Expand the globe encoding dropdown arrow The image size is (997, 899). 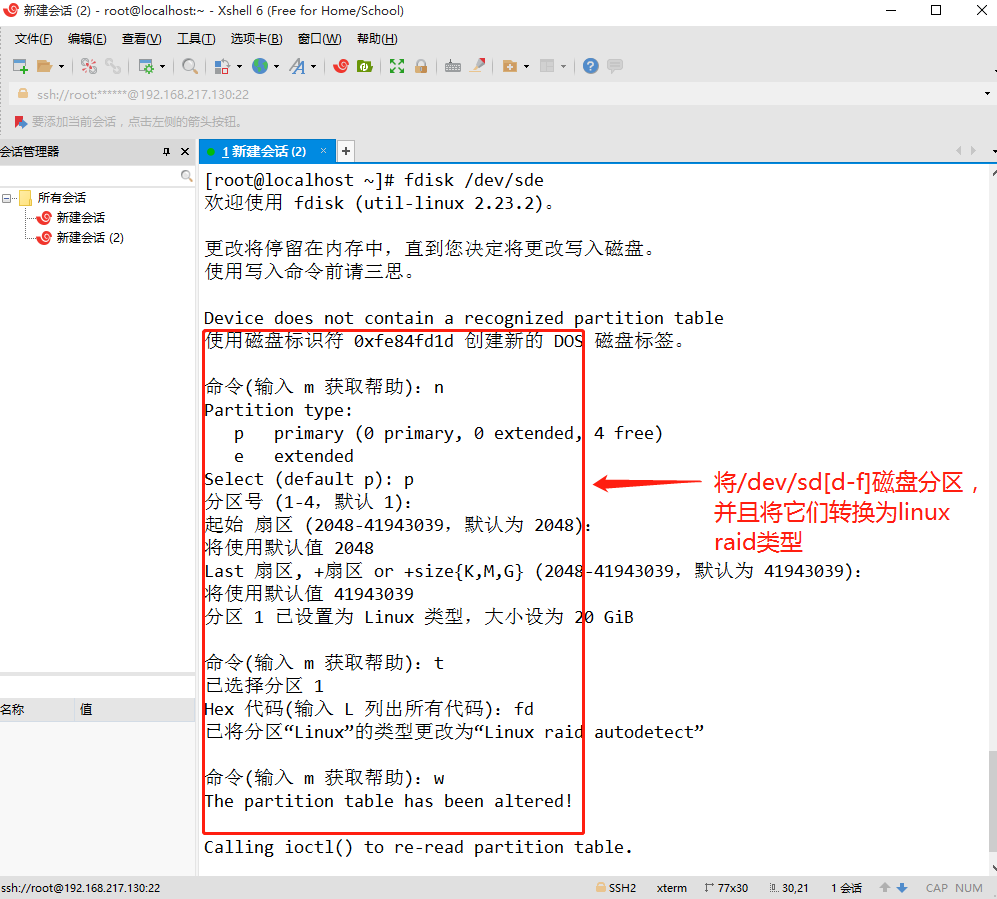tap(276, 66)
